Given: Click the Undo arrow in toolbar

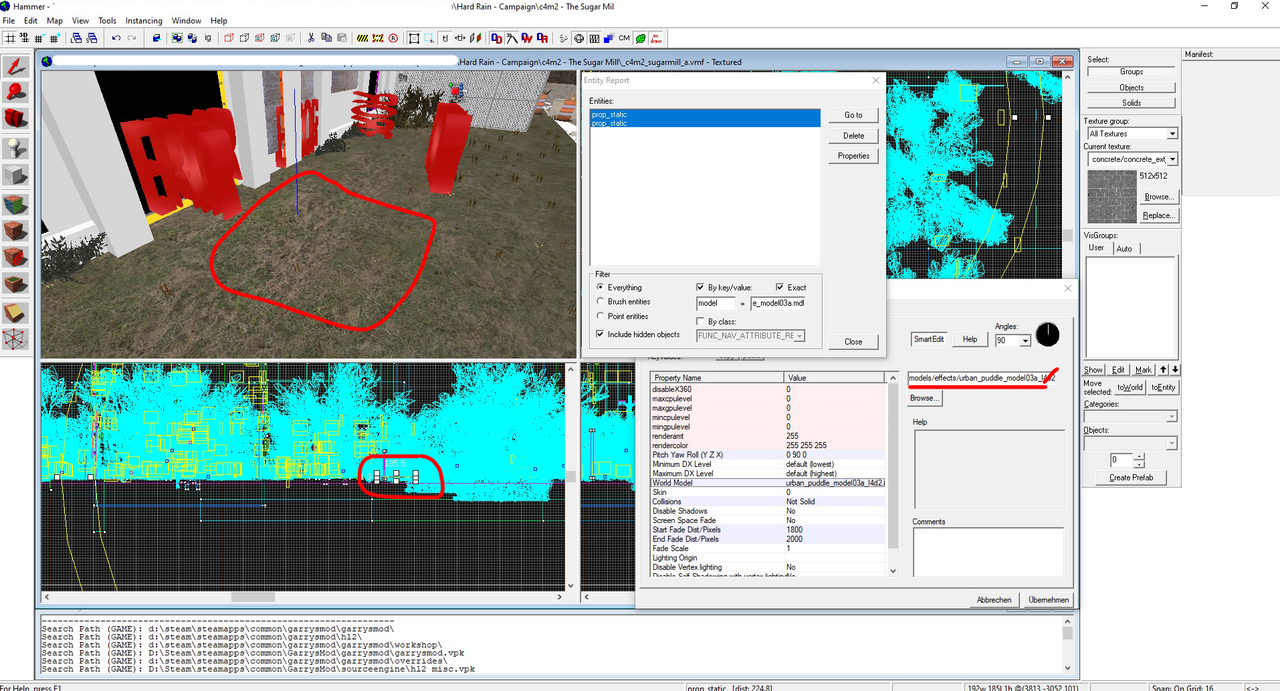Looking at the screenshot, I should [116, 38].
